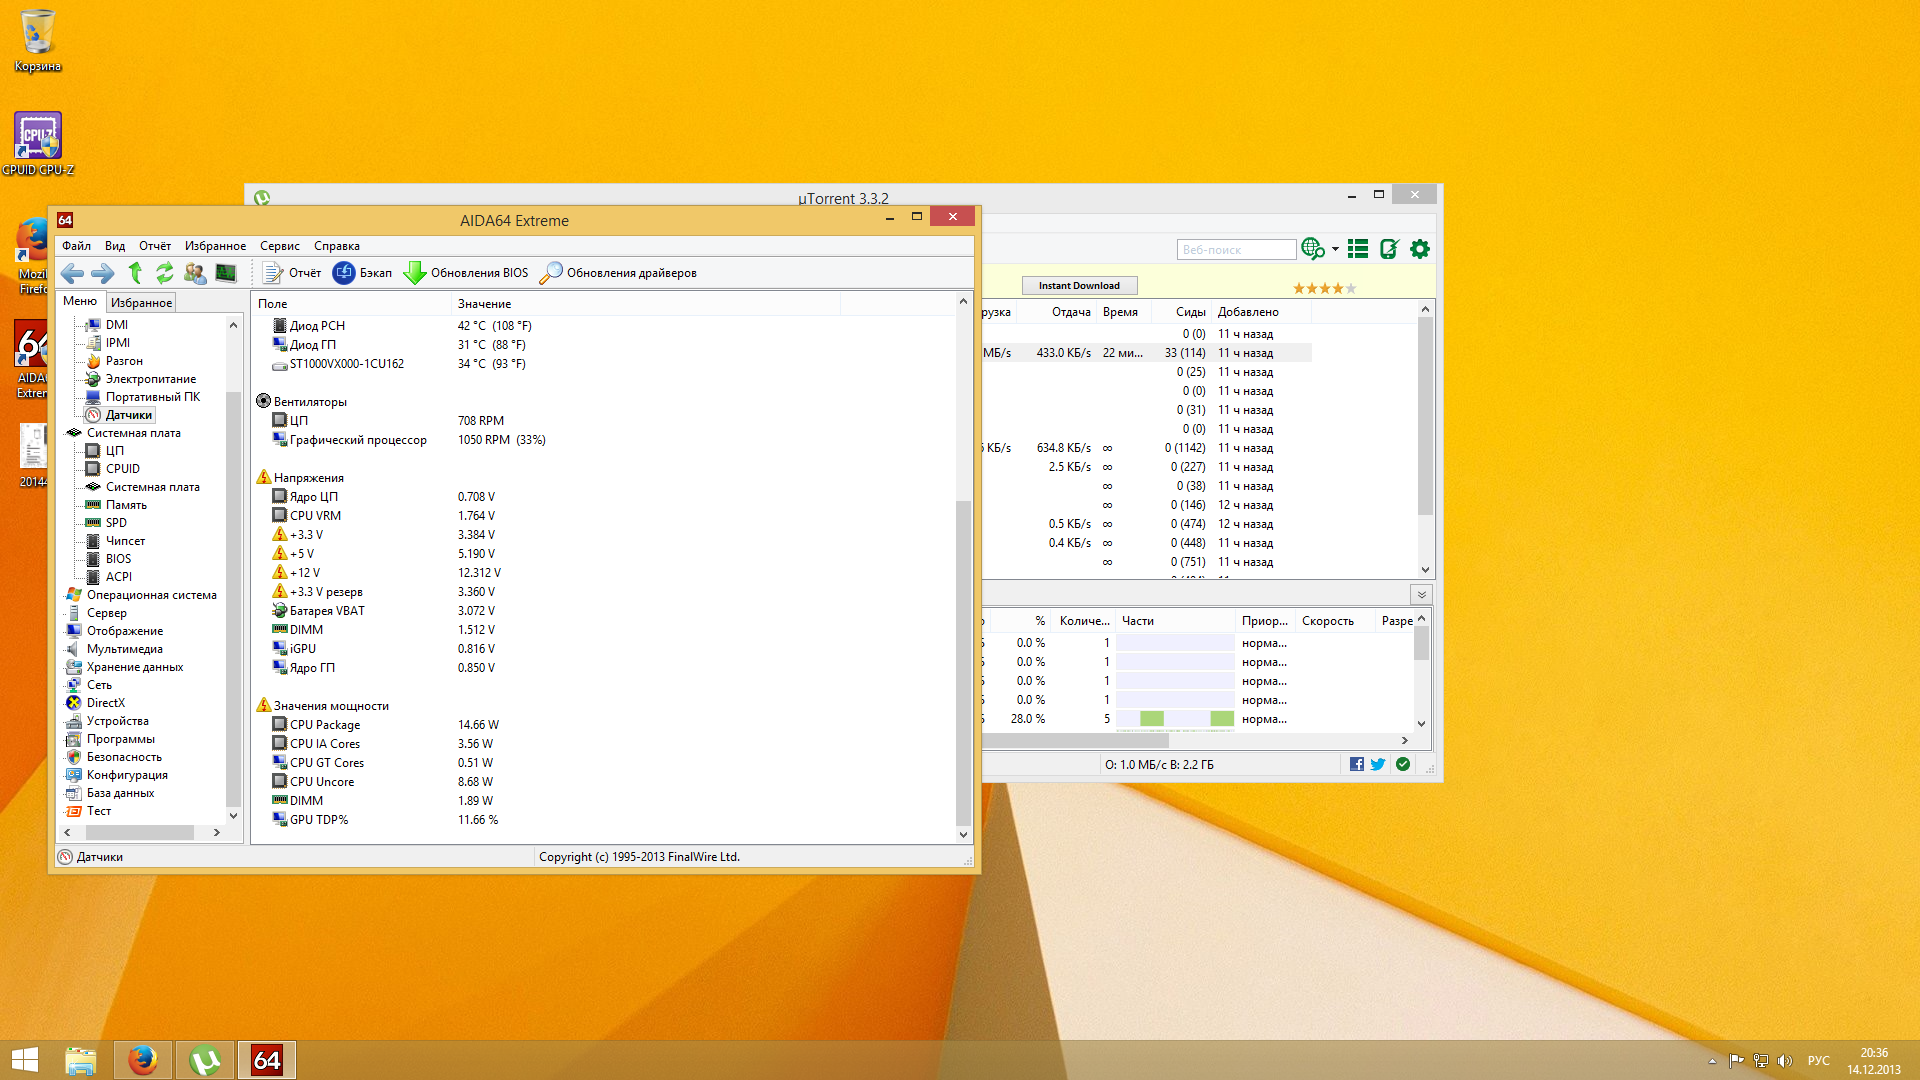Click the Twitter icon in uTorrent status bar

[1378, 764]
